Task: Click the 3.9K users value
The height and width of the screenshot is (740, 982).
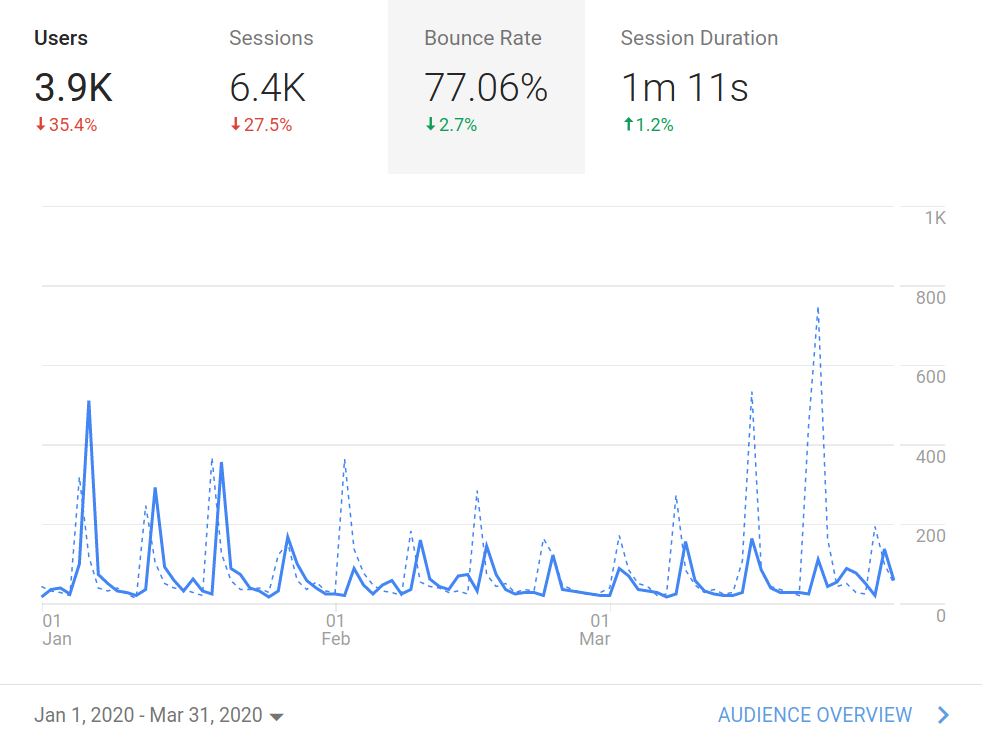Action: [x=73, y=87]
